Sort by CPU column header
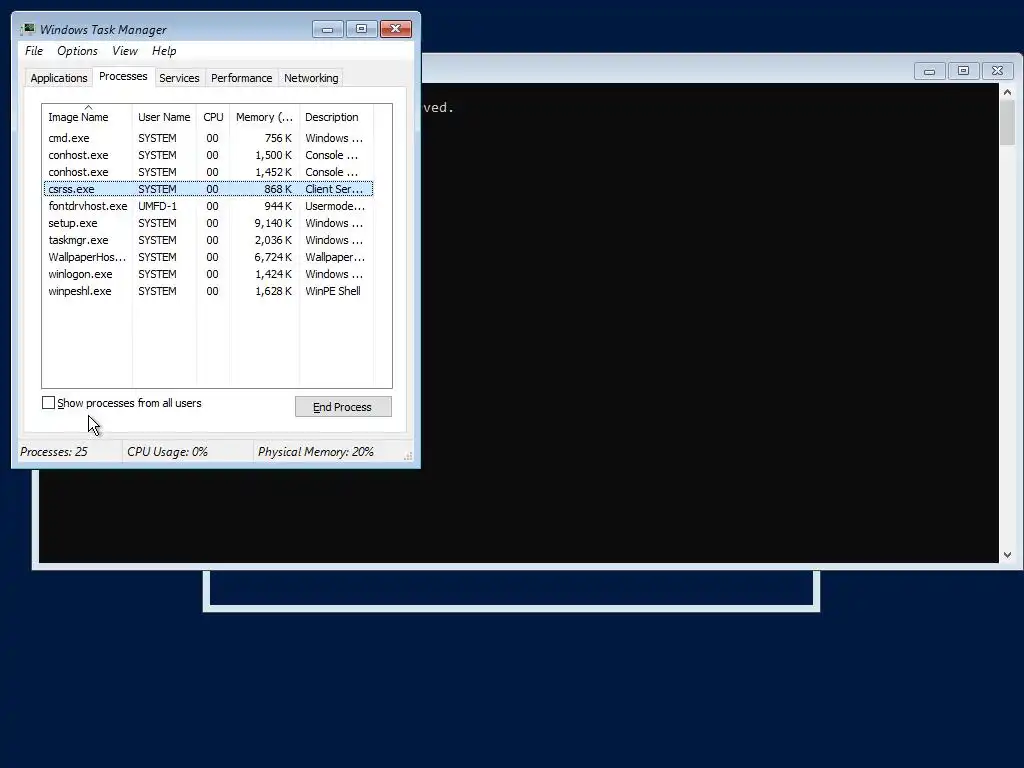This screenshot has width=1024, height=768. (x=213, y=117)
